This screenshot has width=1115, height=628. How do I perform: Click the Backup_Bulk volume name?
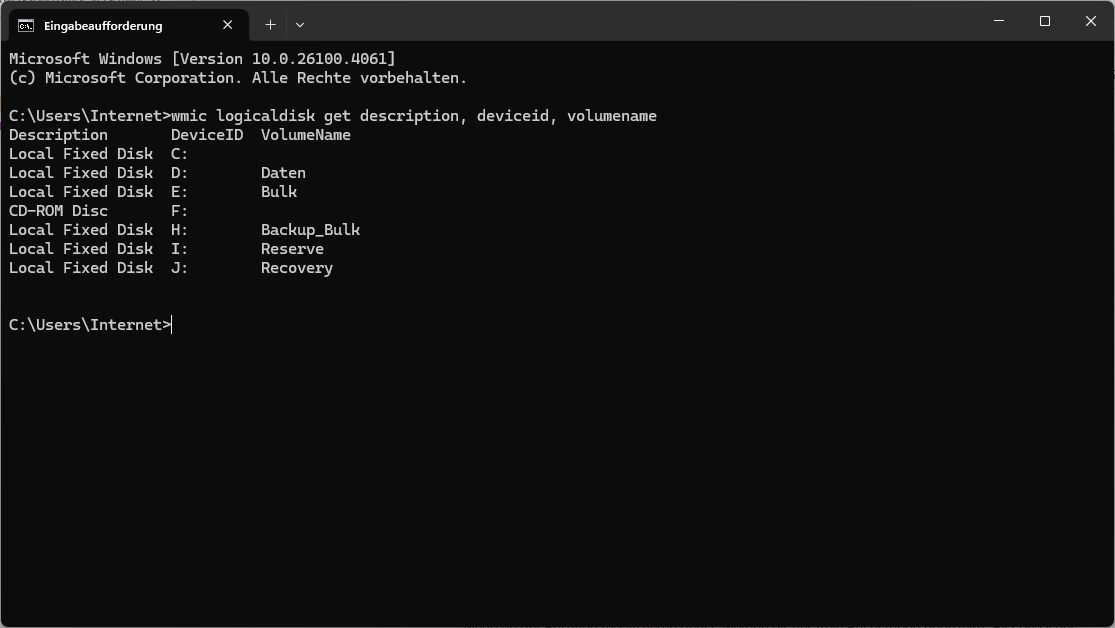[x=310, y=230]
